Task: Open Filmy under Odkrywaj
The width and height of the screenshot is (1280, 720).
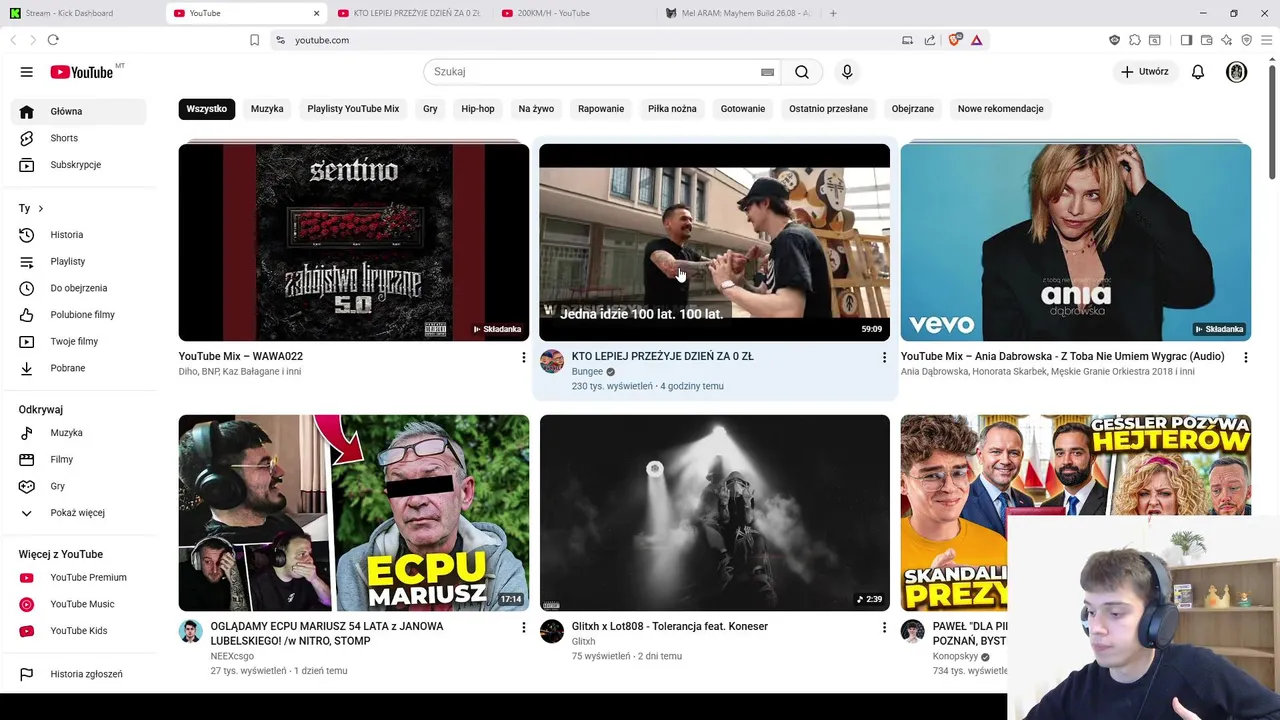Action: pos(78,459)
